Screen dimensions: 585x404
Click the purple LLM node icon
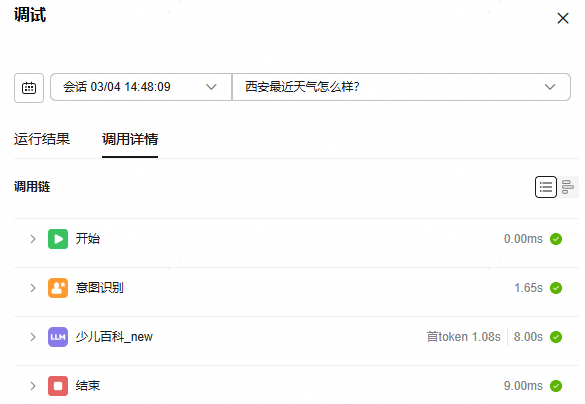(x=58, y=337)
